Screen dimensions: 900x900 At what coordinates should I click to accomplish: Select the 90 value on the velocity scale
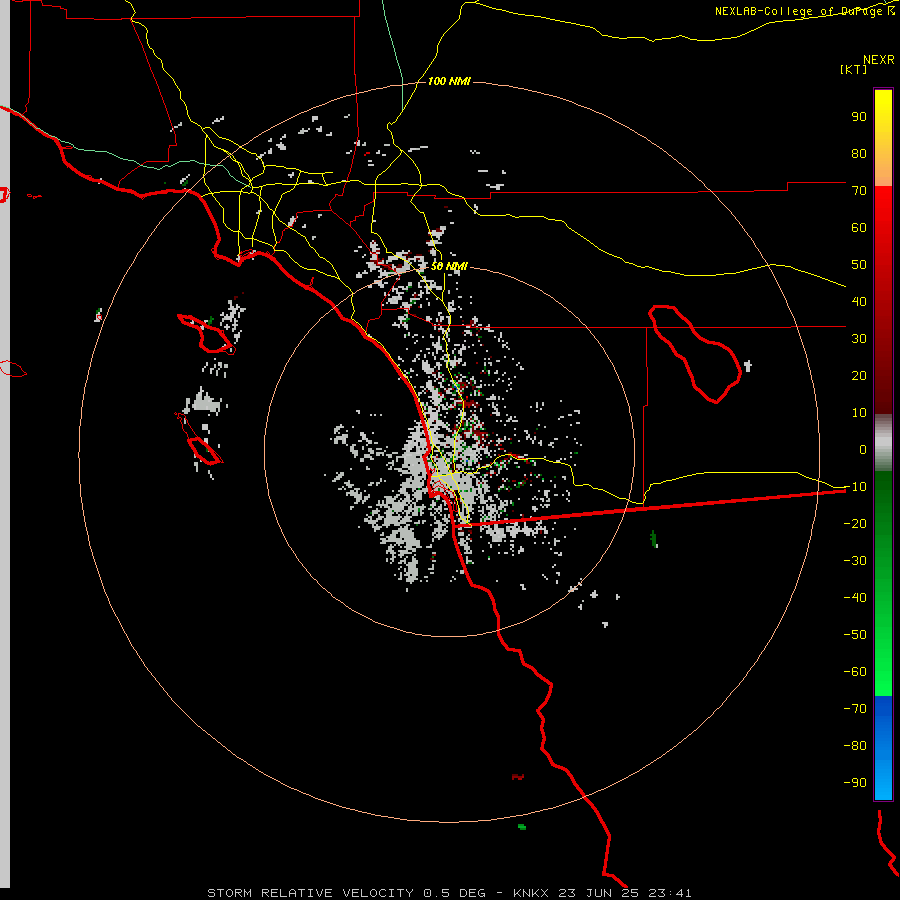click(x=859, y=117)
